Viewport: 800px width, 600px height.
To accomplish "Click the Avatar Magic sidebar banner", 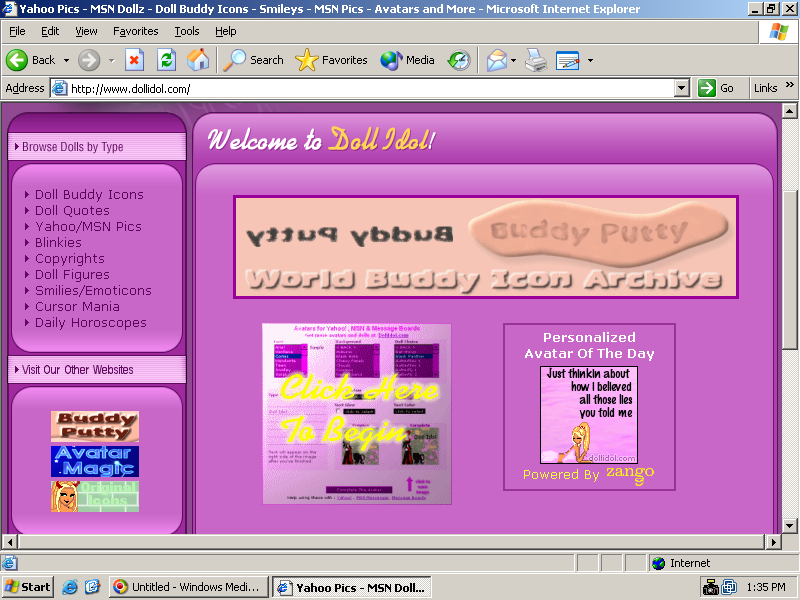I will (x=95, y=461).
